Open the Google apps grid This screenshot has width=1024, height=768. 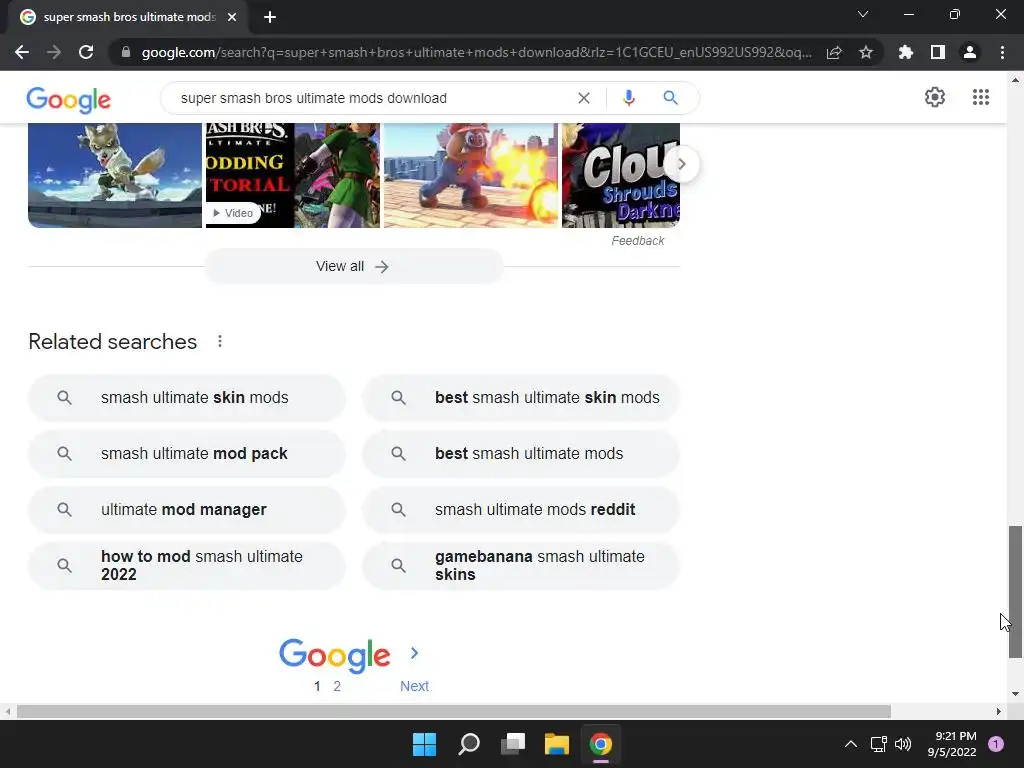pyautogui.click(x=981, y=97)
